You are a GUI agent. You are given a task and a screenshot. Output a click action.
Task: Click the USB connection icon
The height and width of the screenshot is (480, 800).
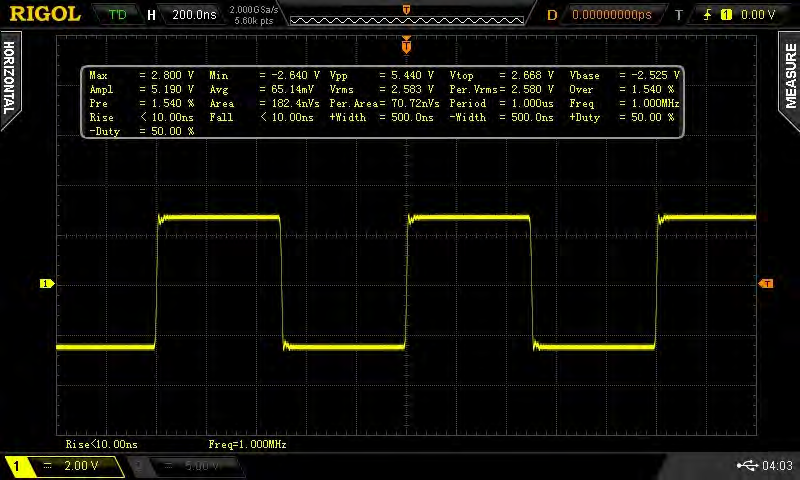point(747,465)
